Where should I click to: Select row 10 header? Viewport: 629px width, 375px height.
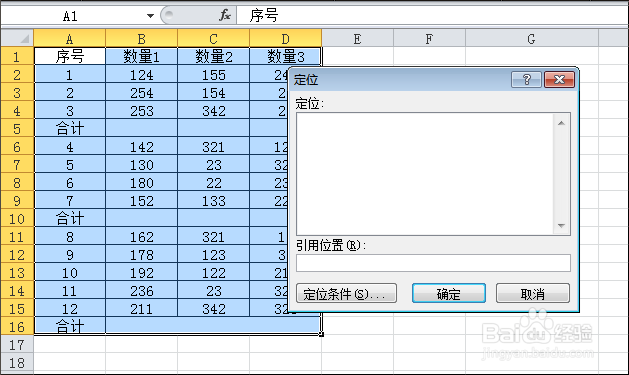point(17,219)
